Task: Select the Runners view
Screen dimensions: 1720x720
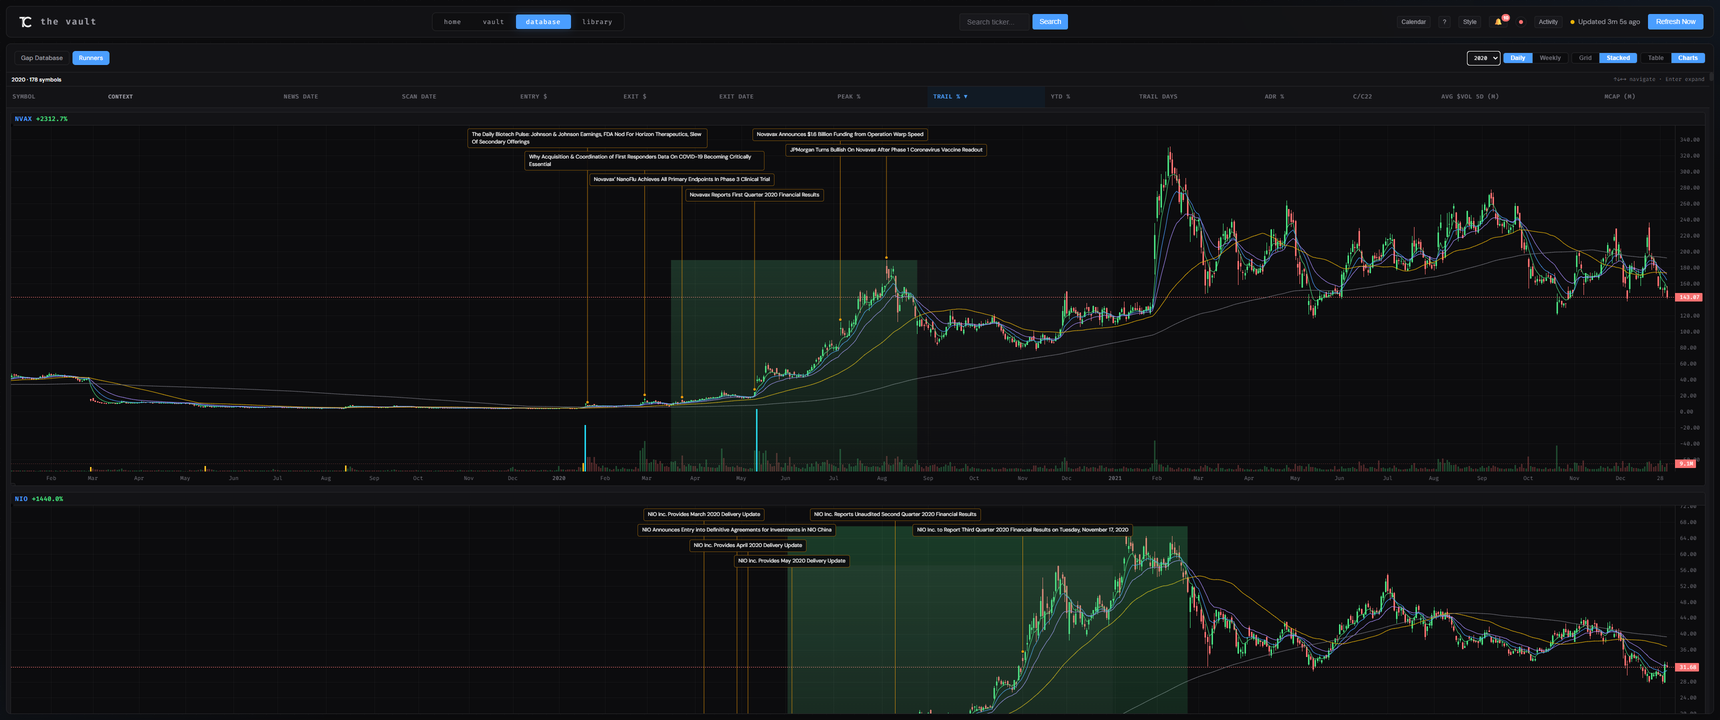Action: pos(91,58)
